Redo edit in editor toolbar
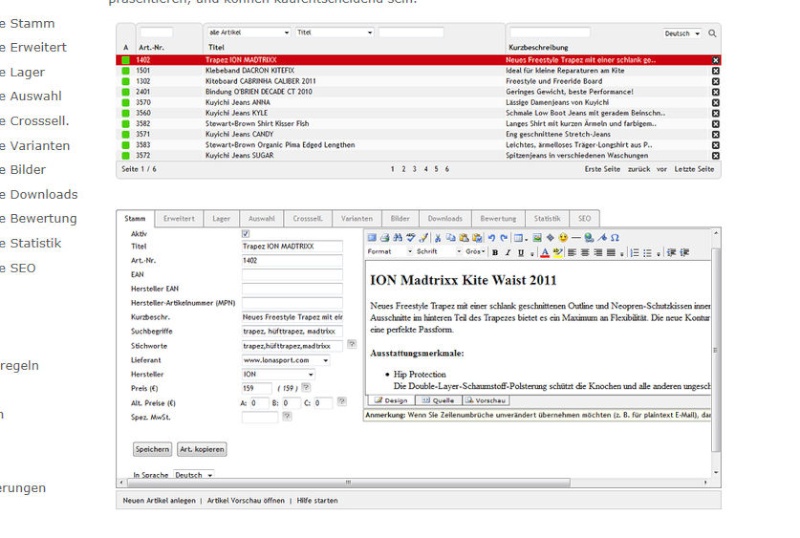 point(504,237)
